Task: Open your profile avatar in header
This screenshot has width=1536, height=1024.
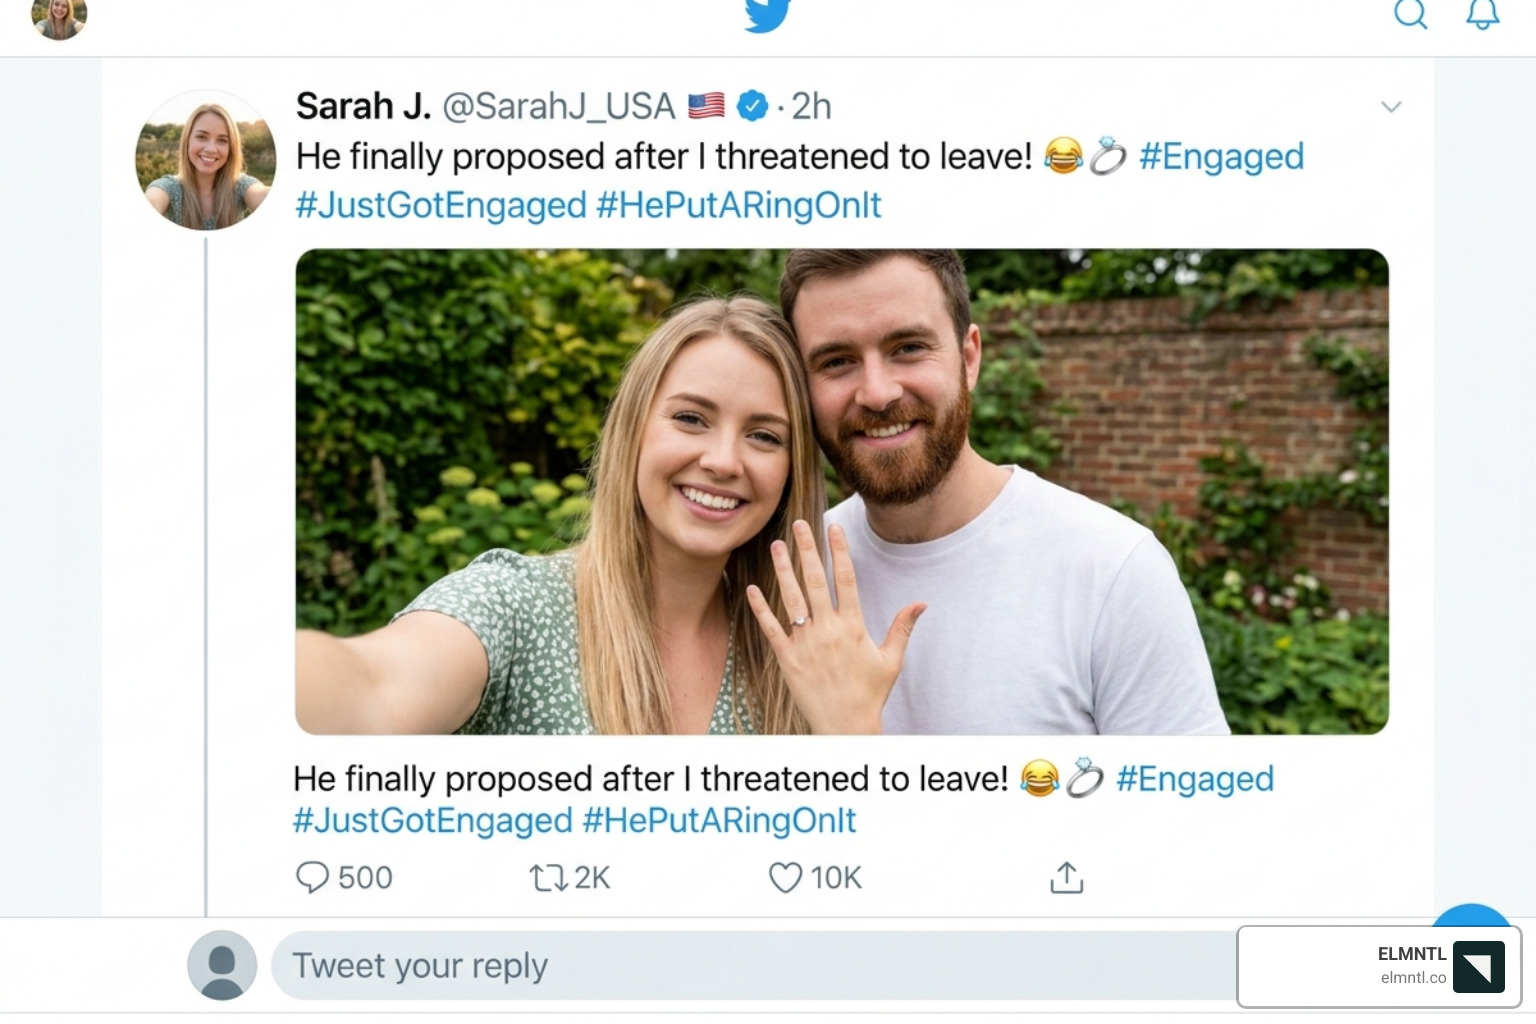Action: pyautogui.click(x=59, y=17)
